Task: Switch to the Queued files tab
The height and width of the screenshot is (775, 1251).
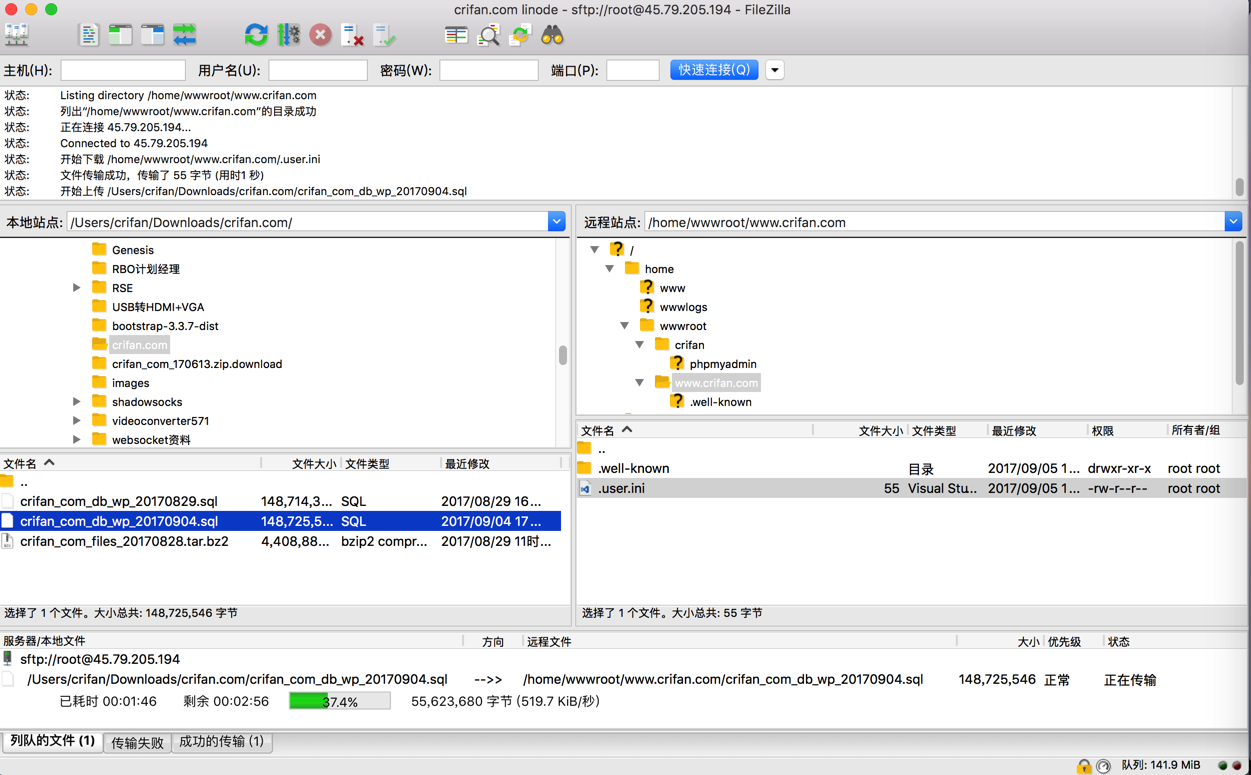Action: click(x=53, y=742)
